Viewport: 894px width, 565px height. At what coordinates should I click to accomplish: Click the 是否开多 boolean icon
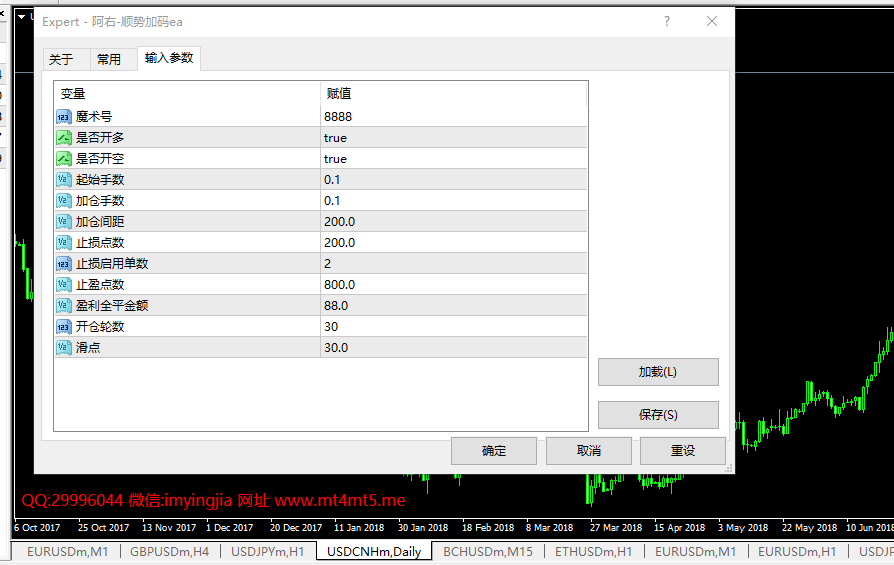point(64,138)
